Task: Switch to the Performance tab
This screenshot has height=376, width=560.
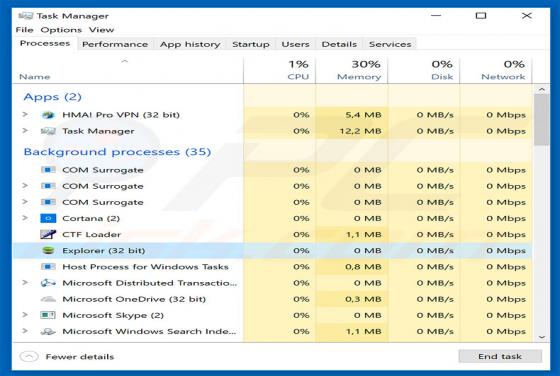Action: pos(115,44)
